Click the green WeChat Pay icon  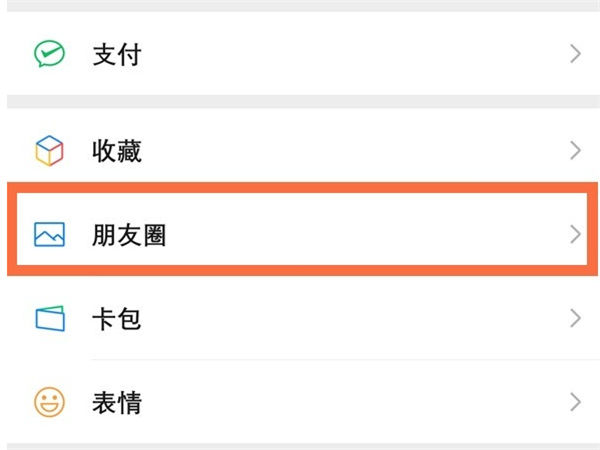click(x=48, y=54)
